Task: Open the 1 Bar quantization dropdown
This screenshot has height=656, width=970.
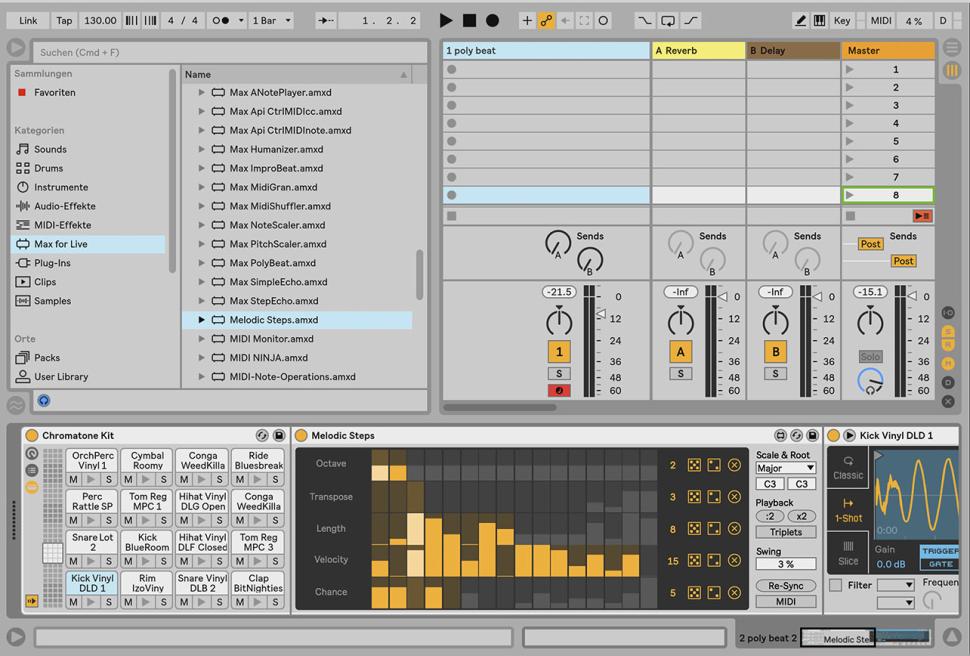Action: point(272,20)
